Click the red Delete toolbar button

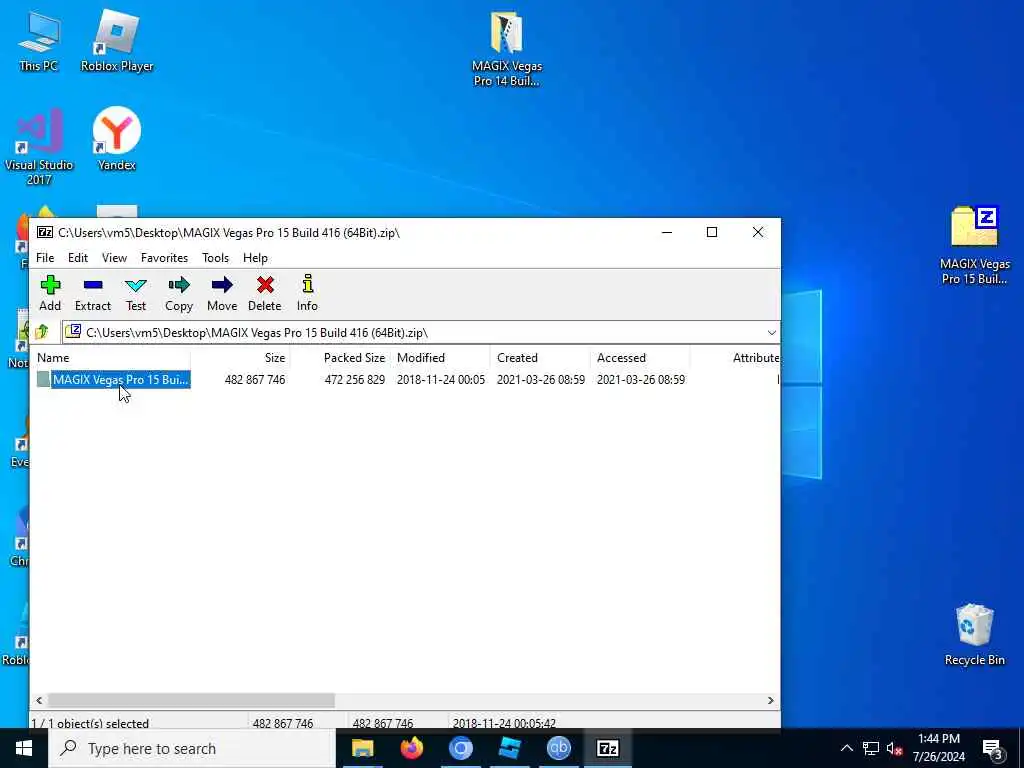(264, 293)
